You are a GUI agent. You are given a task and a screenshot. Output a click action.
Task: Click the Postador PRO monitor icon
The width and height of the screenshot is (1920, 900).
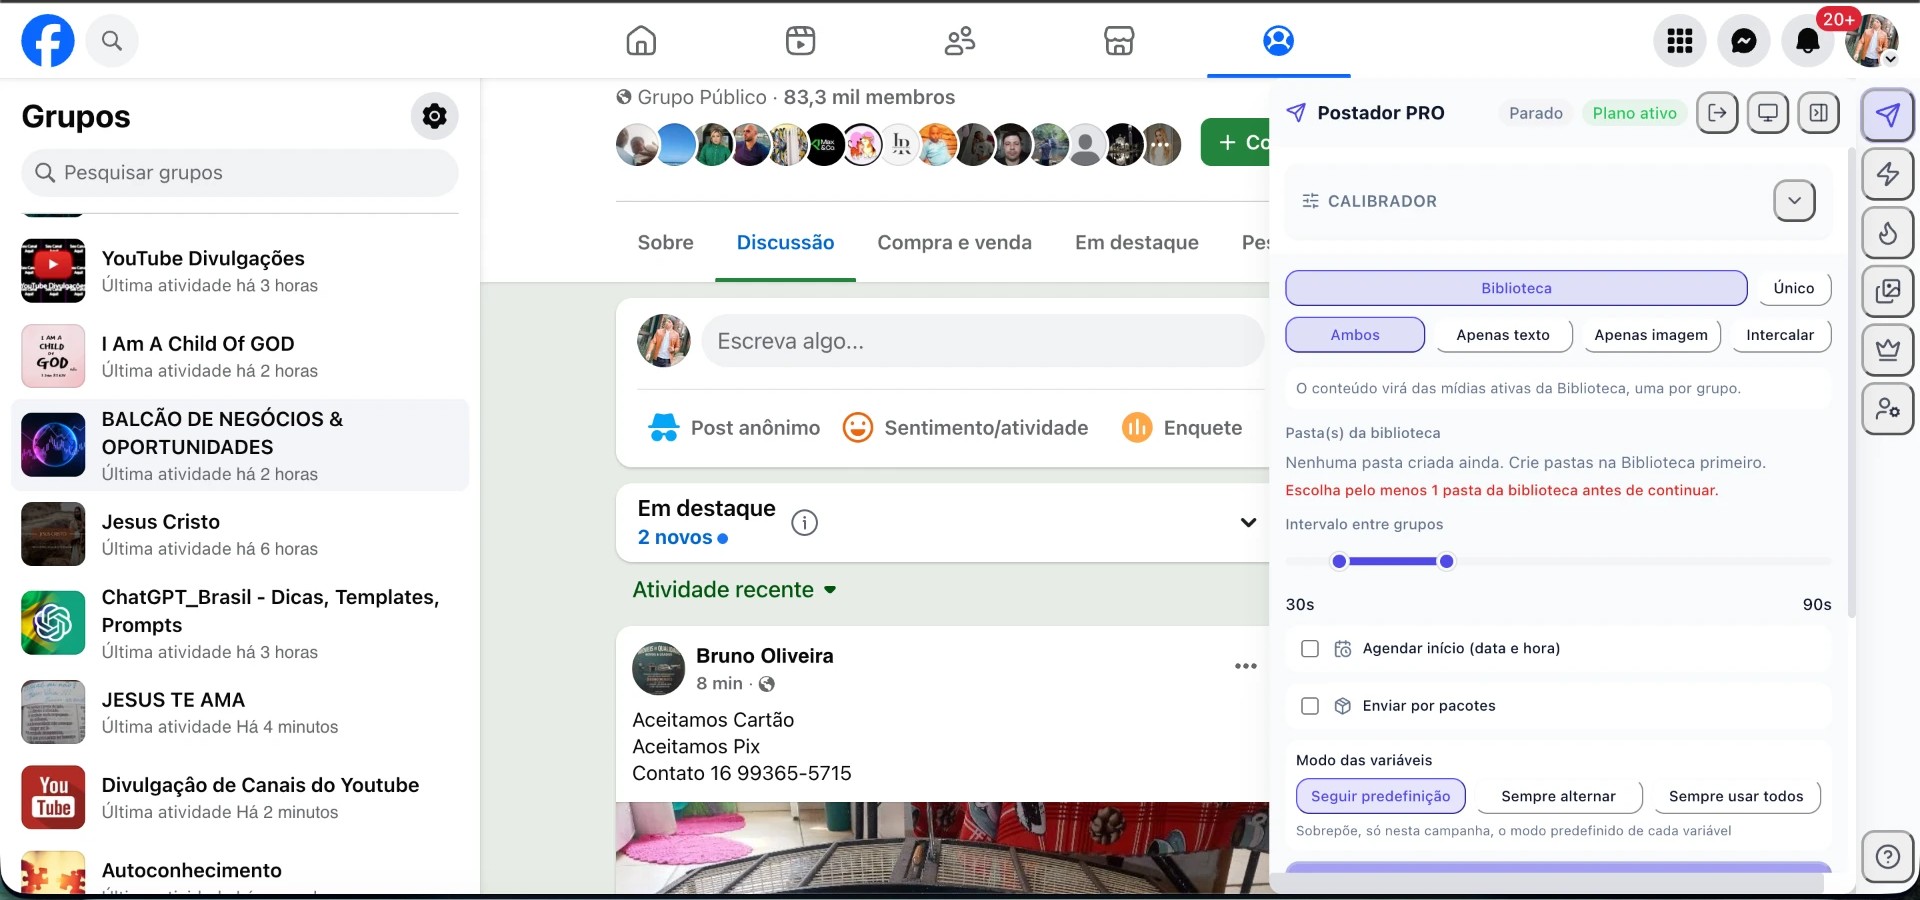(x=1768, y=113)
